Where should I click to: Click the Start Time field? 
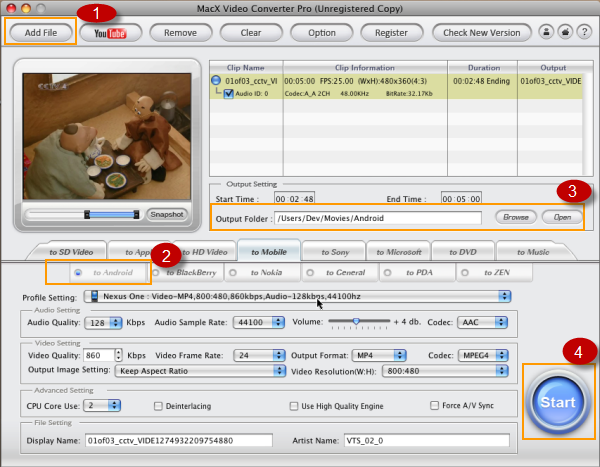tap(294, 199)
